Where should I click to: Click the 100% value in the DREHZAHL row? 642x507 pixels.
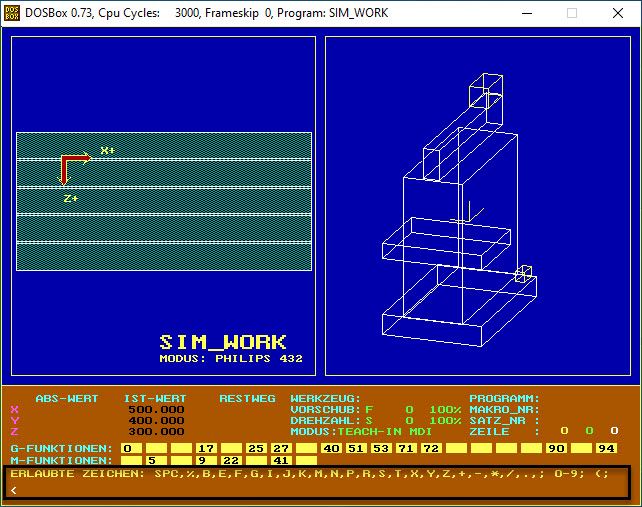pyautogui.click(x=445, y=421)
